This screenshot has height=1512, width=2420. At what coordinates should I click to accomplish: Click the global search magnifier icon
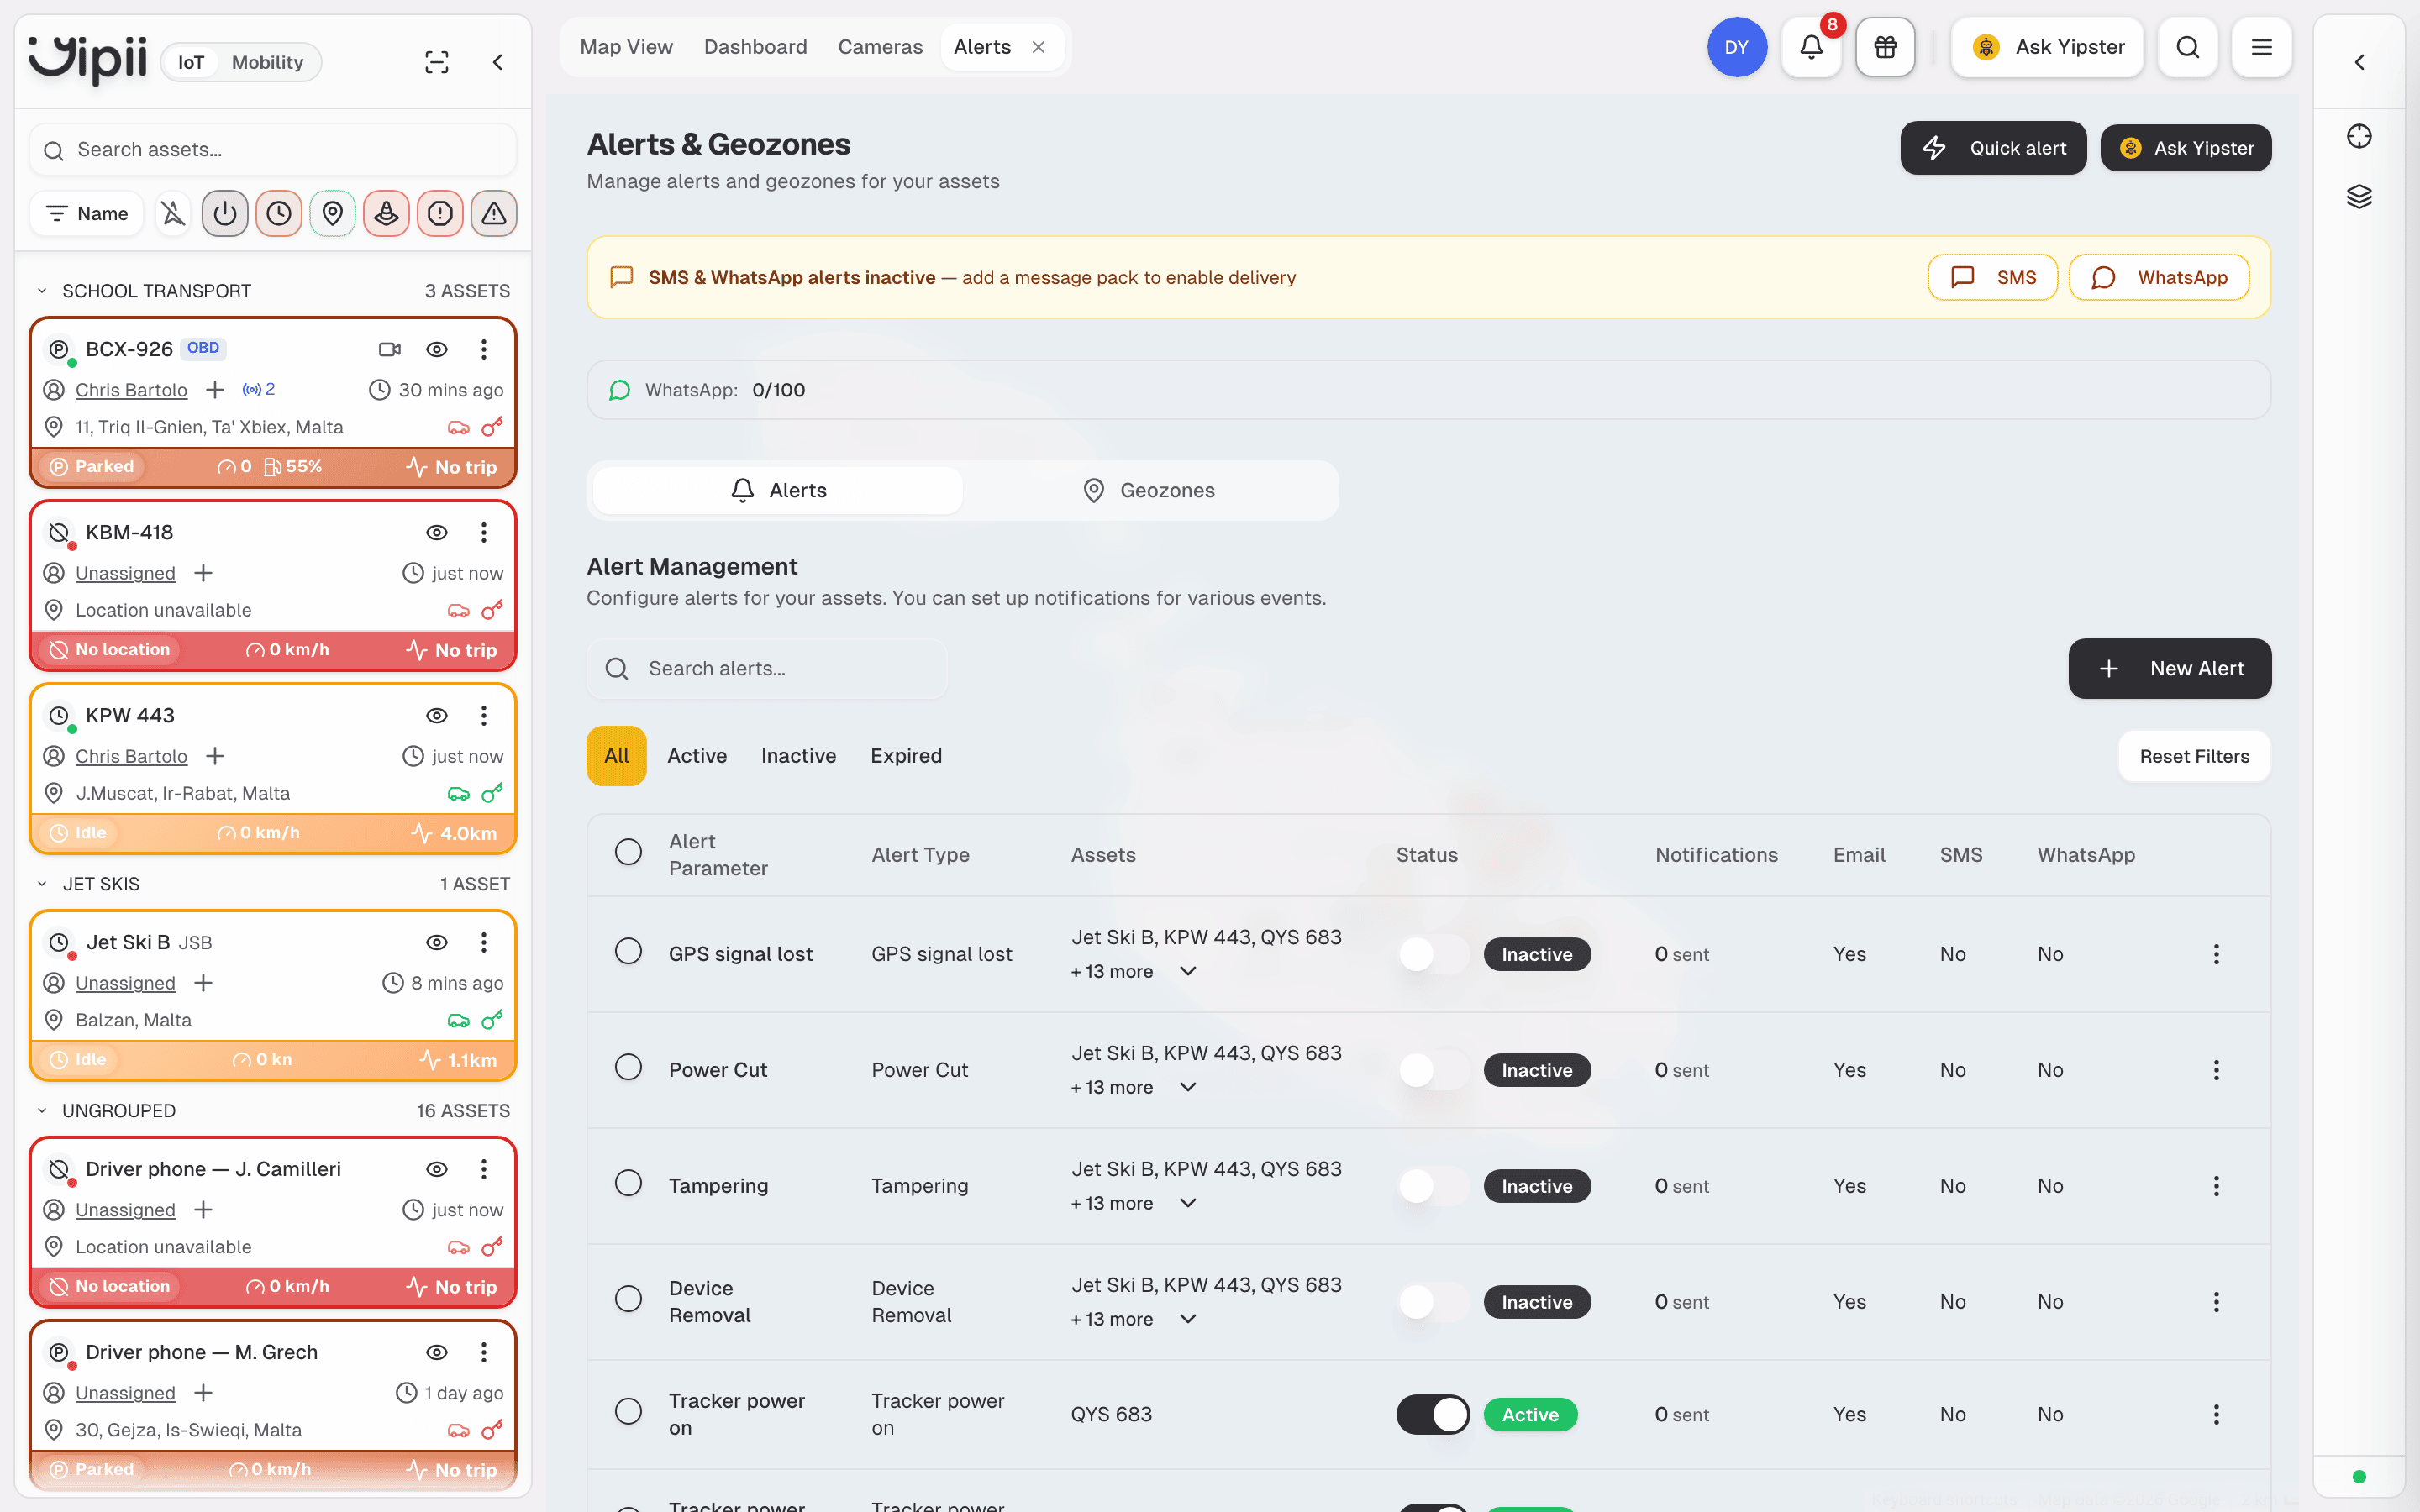click(x=2188, y=47)
